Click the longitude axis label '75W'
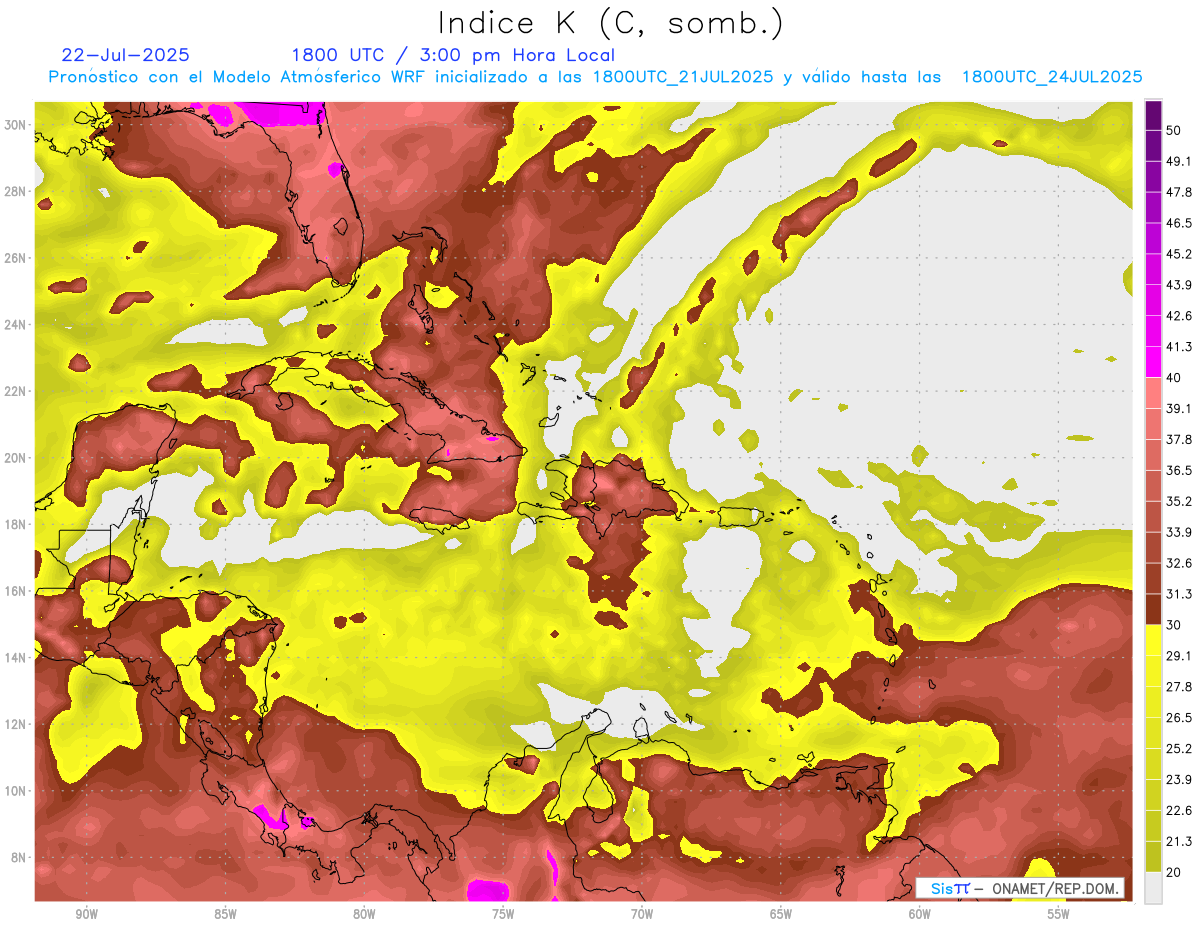This screenshot has height=927, width=1200. coord(503,914)
